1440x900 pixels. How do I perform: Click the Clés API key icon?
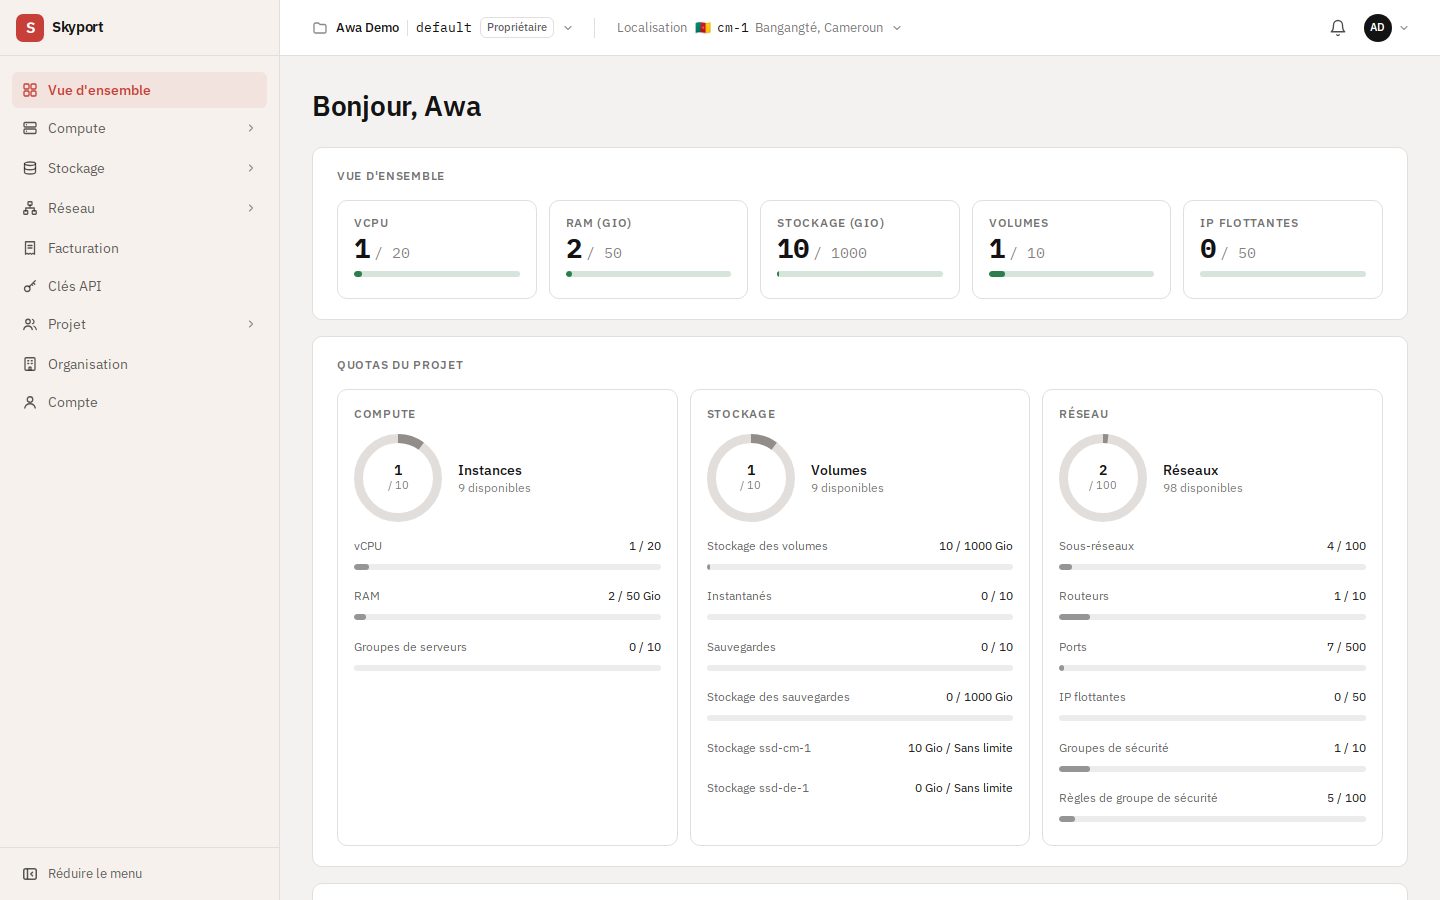(x=30, y=286)
